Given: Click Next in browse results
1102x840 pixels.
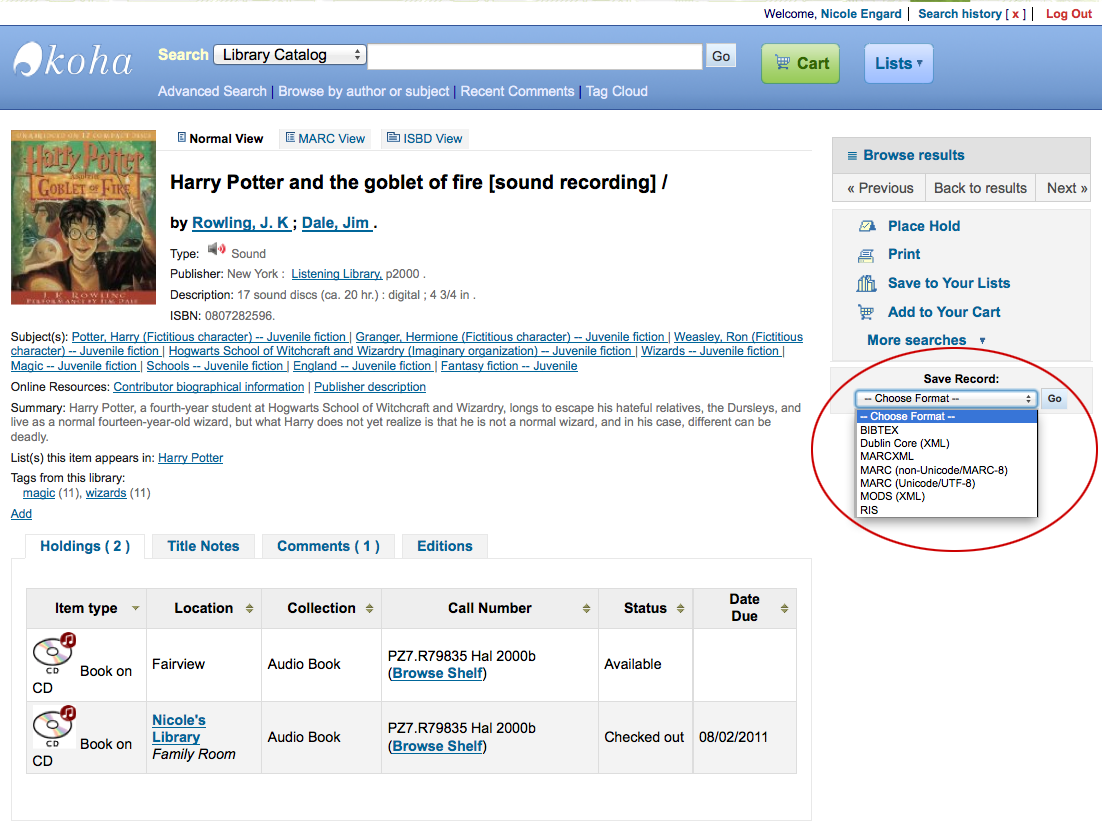Looking at the screenshot, I should click(1065, 188).
